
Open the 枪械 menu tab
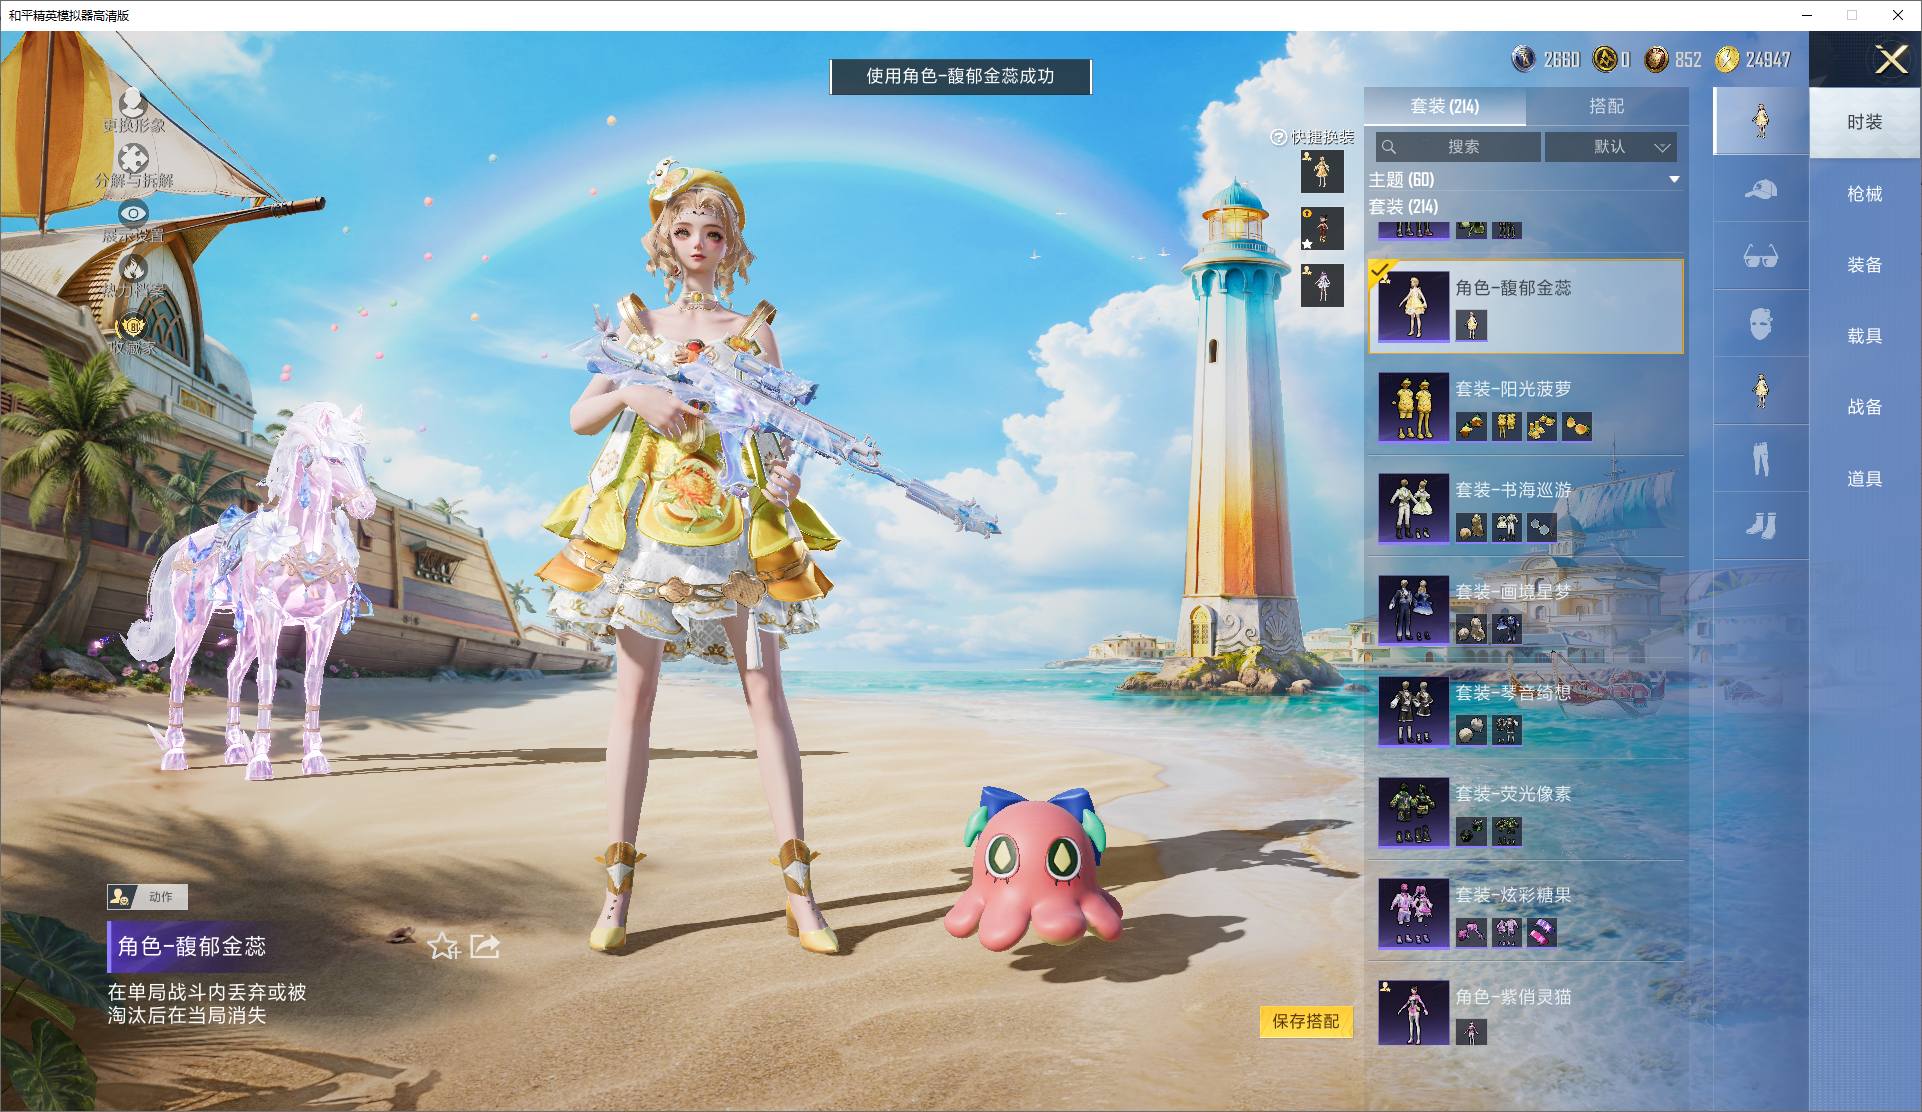point(1864,194)
